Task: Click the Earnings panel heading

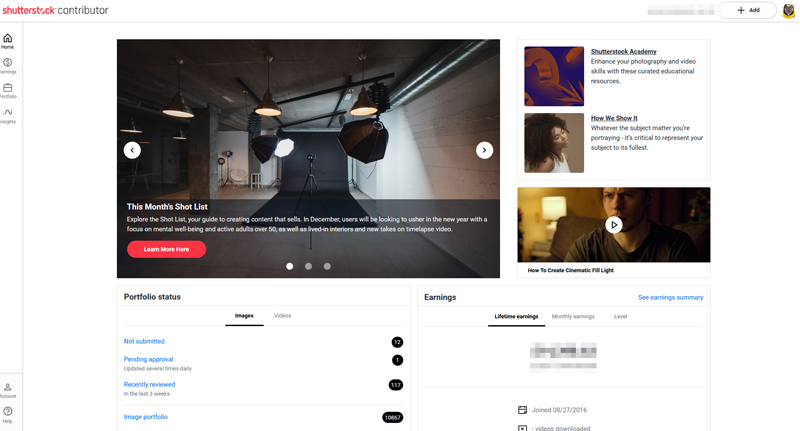Action: (x=440, y=297)
